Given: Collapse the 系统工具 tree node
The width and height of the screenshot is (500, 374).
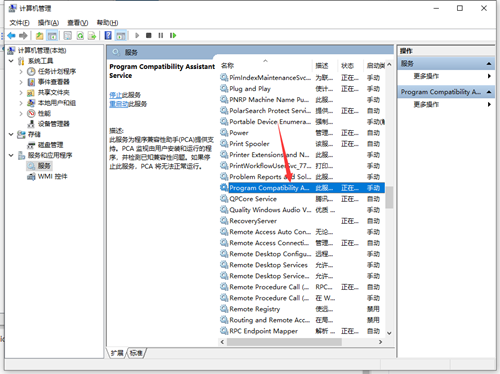Looking at the screenshot, I should pos(11,61).
